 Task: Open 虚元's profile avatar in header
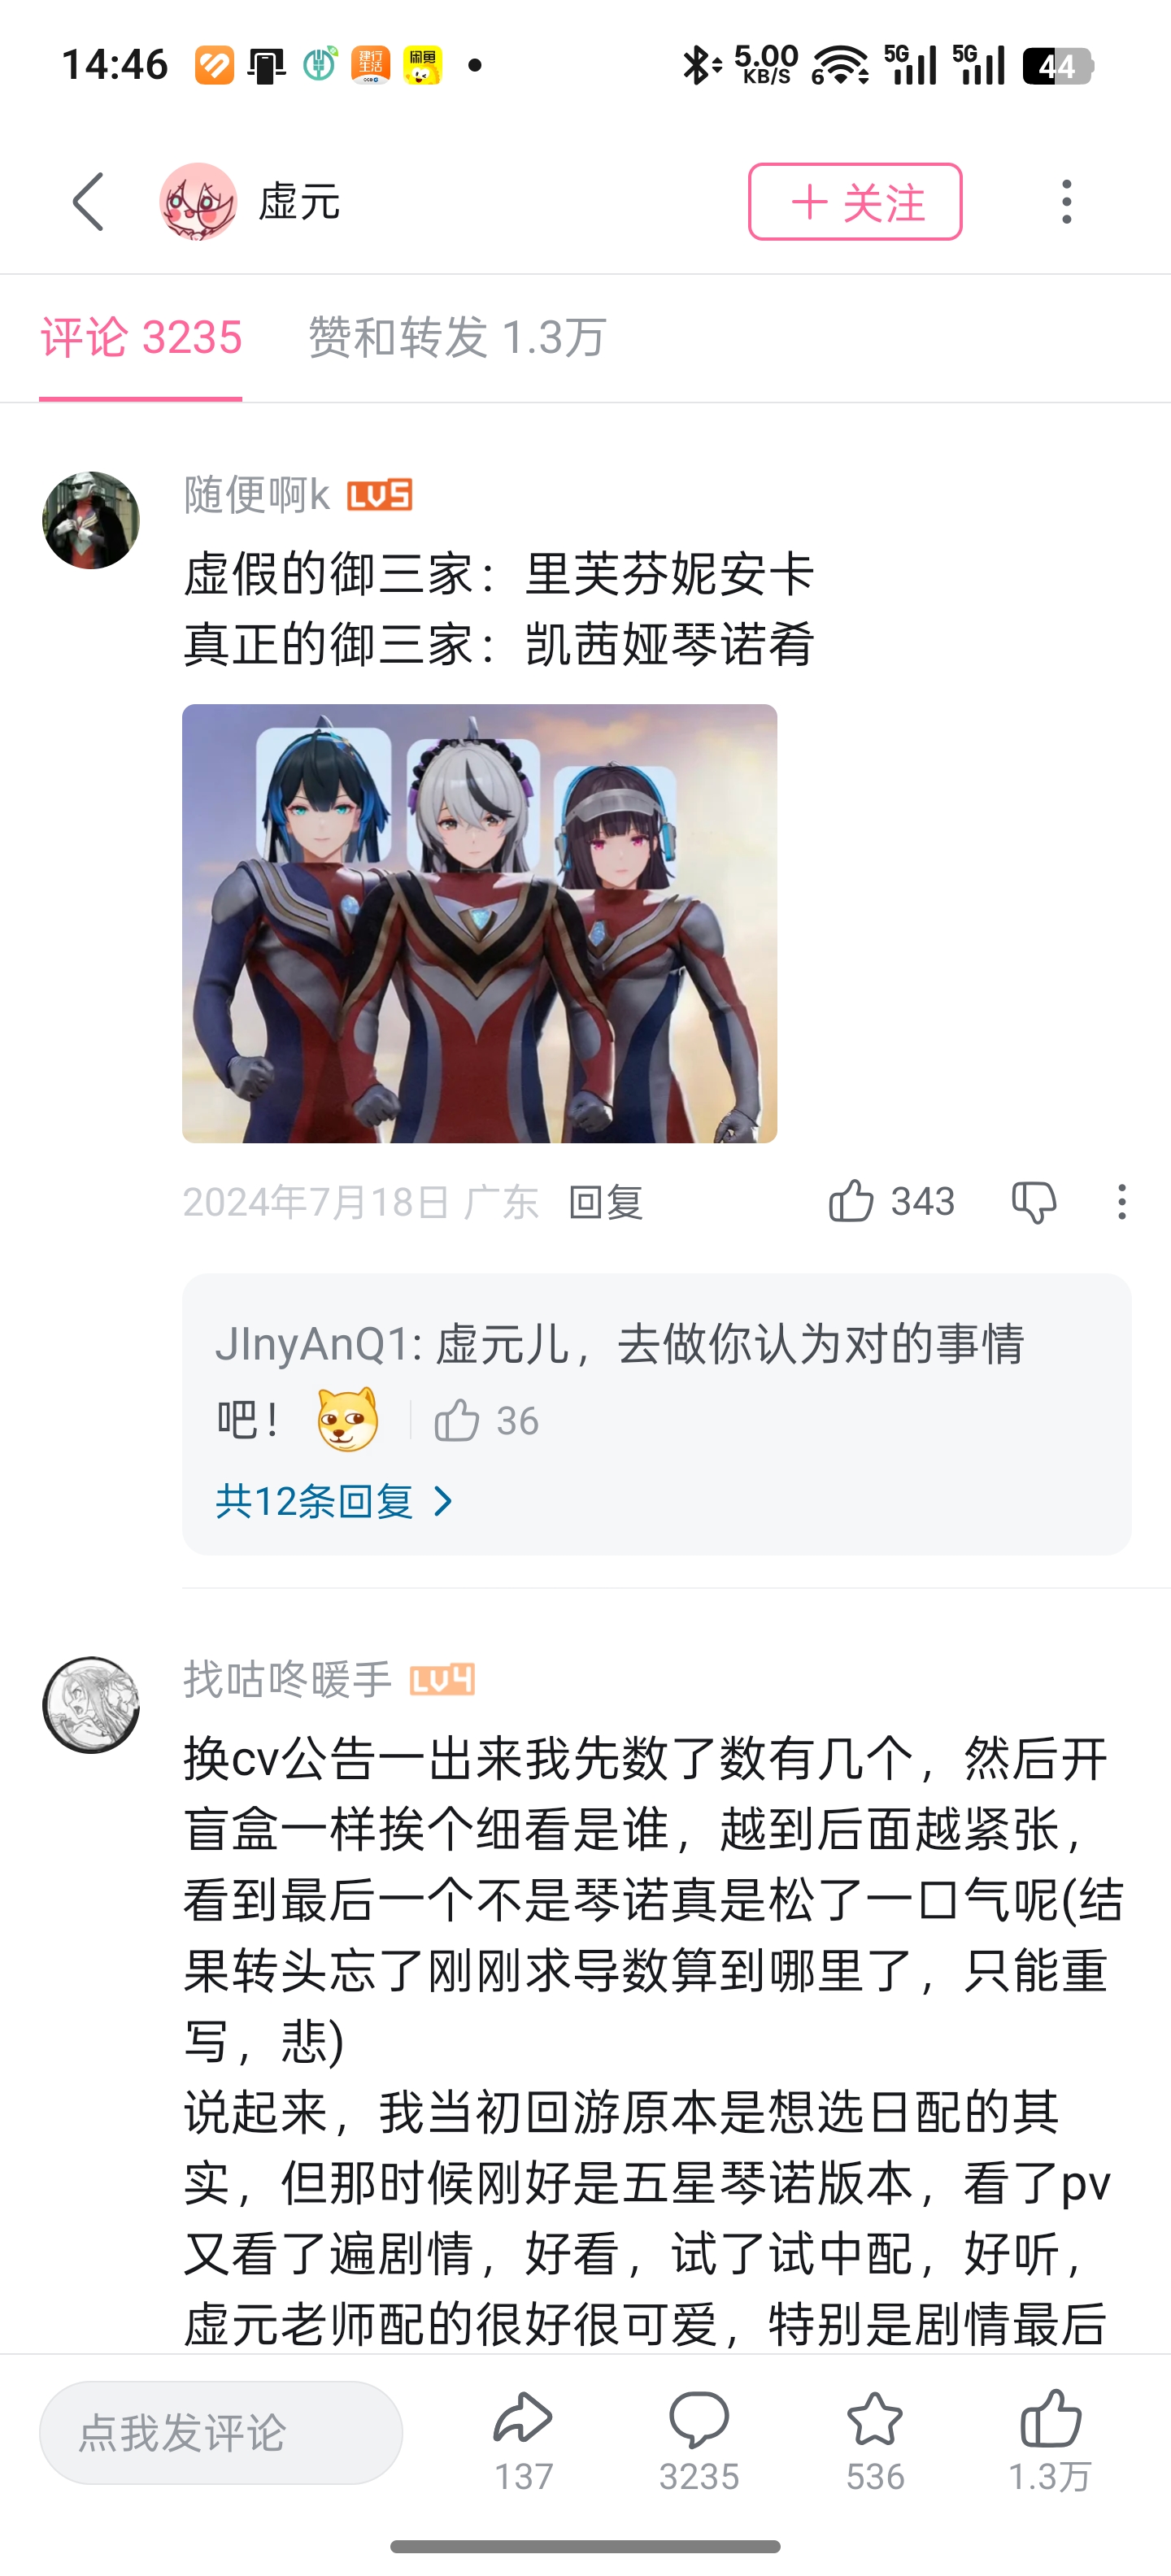click(x=198, y=201)
